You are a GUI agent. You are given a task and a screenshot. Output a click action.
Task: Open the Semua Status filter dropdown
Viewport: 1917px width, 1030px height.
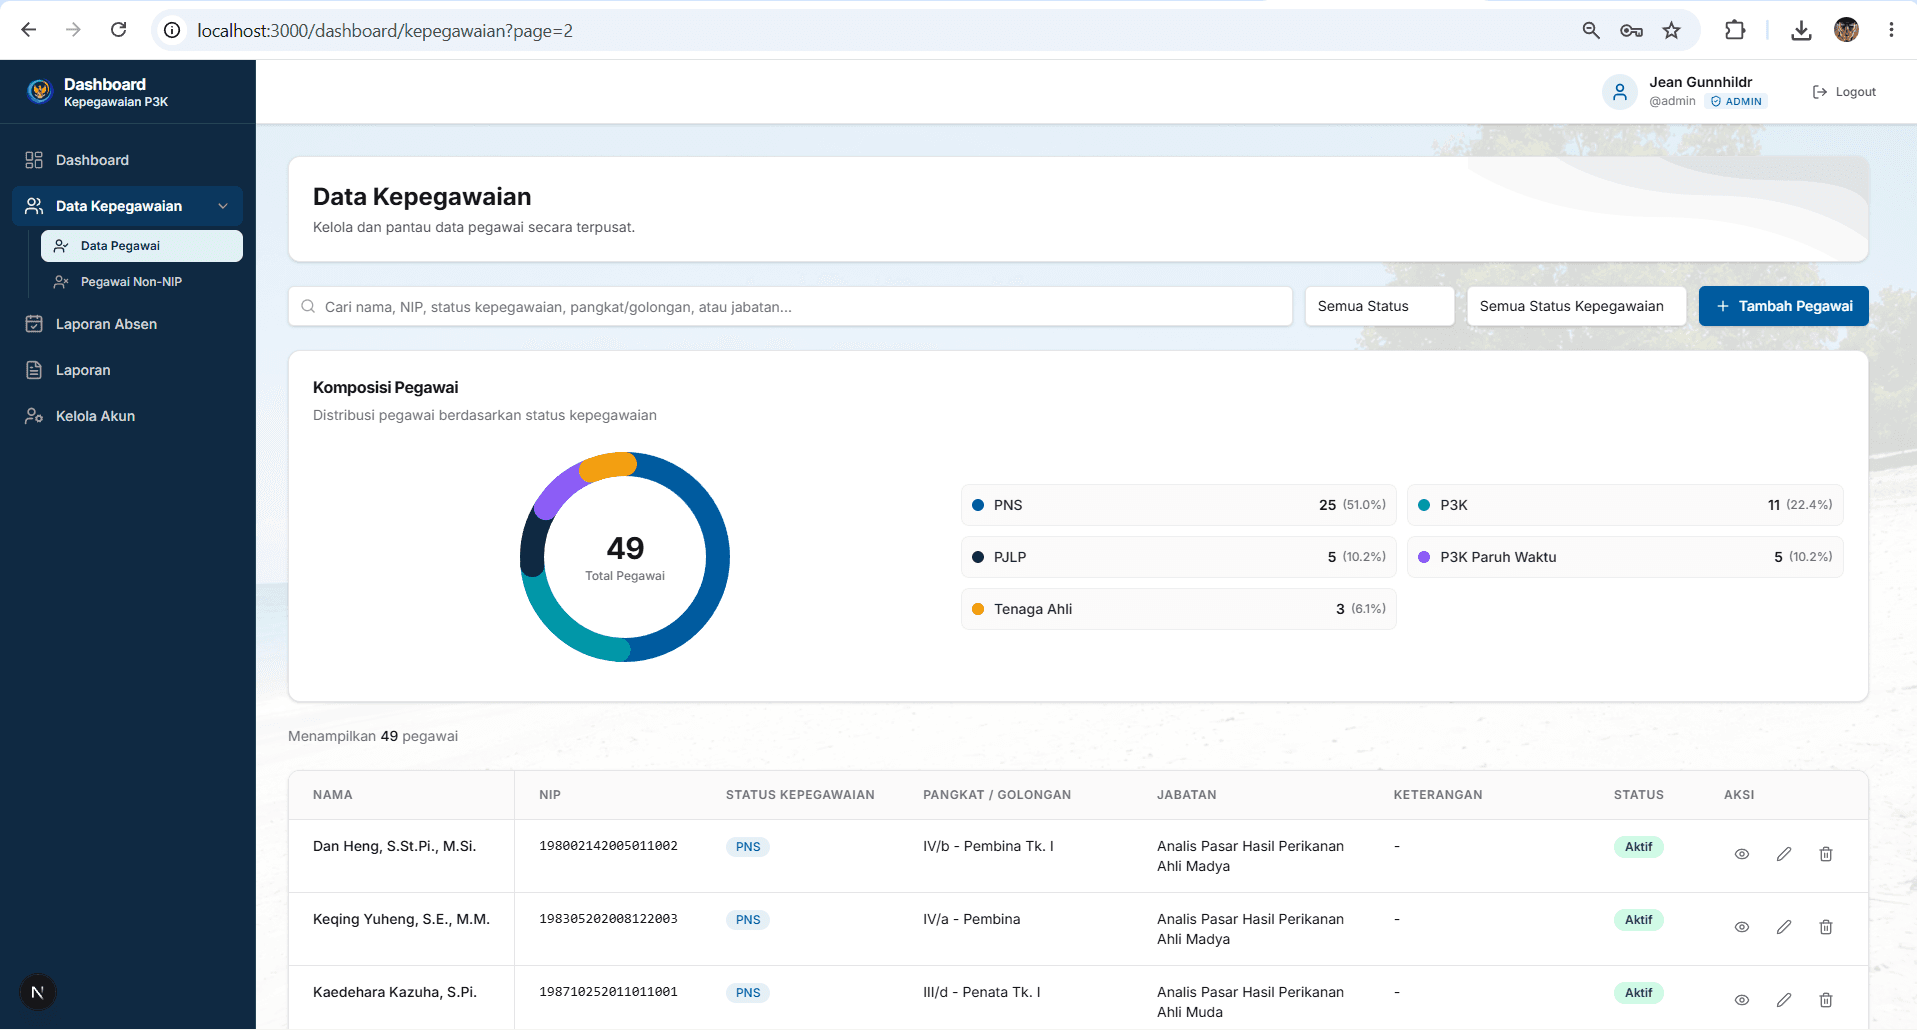pyautogui.click(x=1379, y=306)
